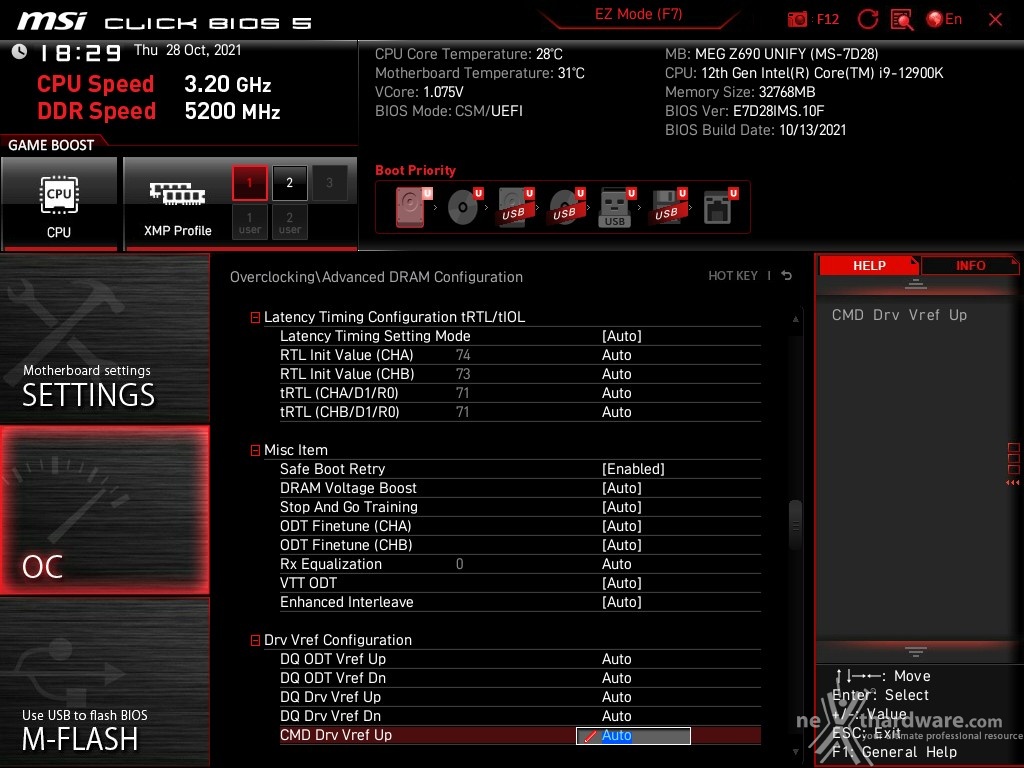Select the USB hard disk boot device
The height and width of the screenshot is (768, 1024).
(515, 206)
